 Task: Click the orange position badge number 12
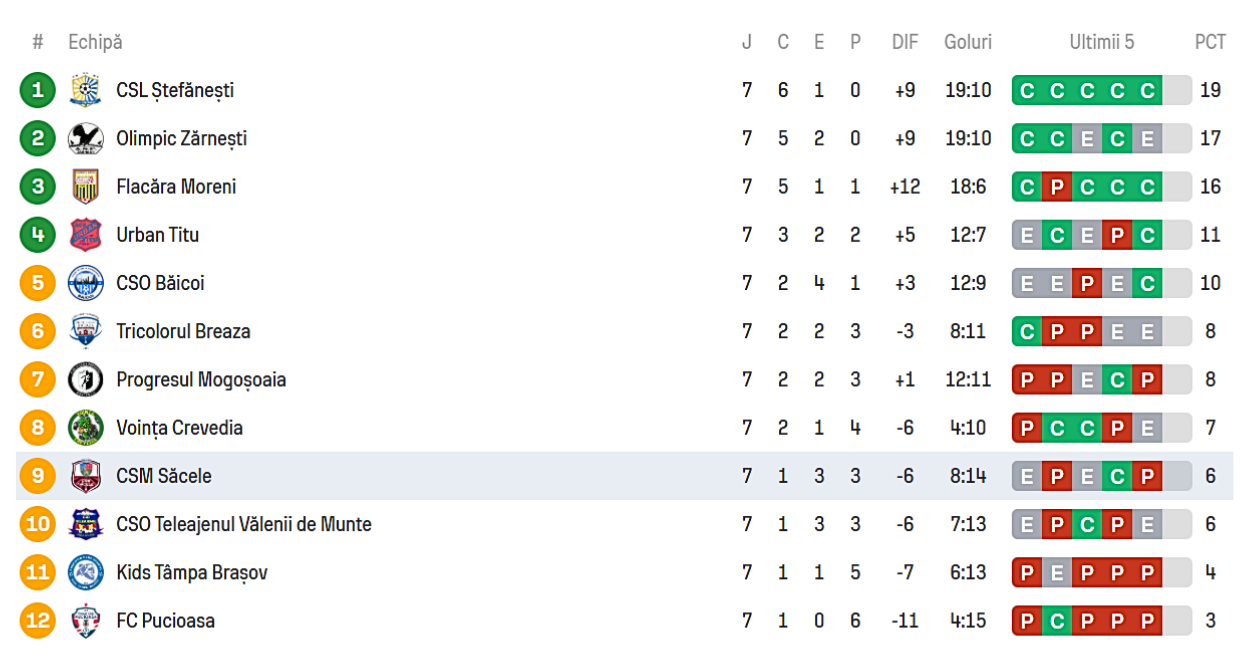38,621
